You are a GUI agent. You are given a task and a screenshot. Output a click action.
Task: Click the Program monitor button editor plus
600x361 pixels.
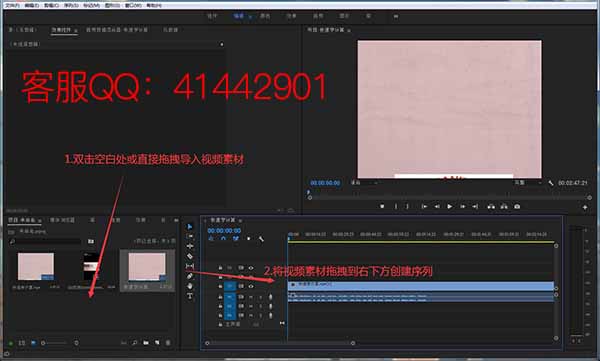[x=585, y=207]
